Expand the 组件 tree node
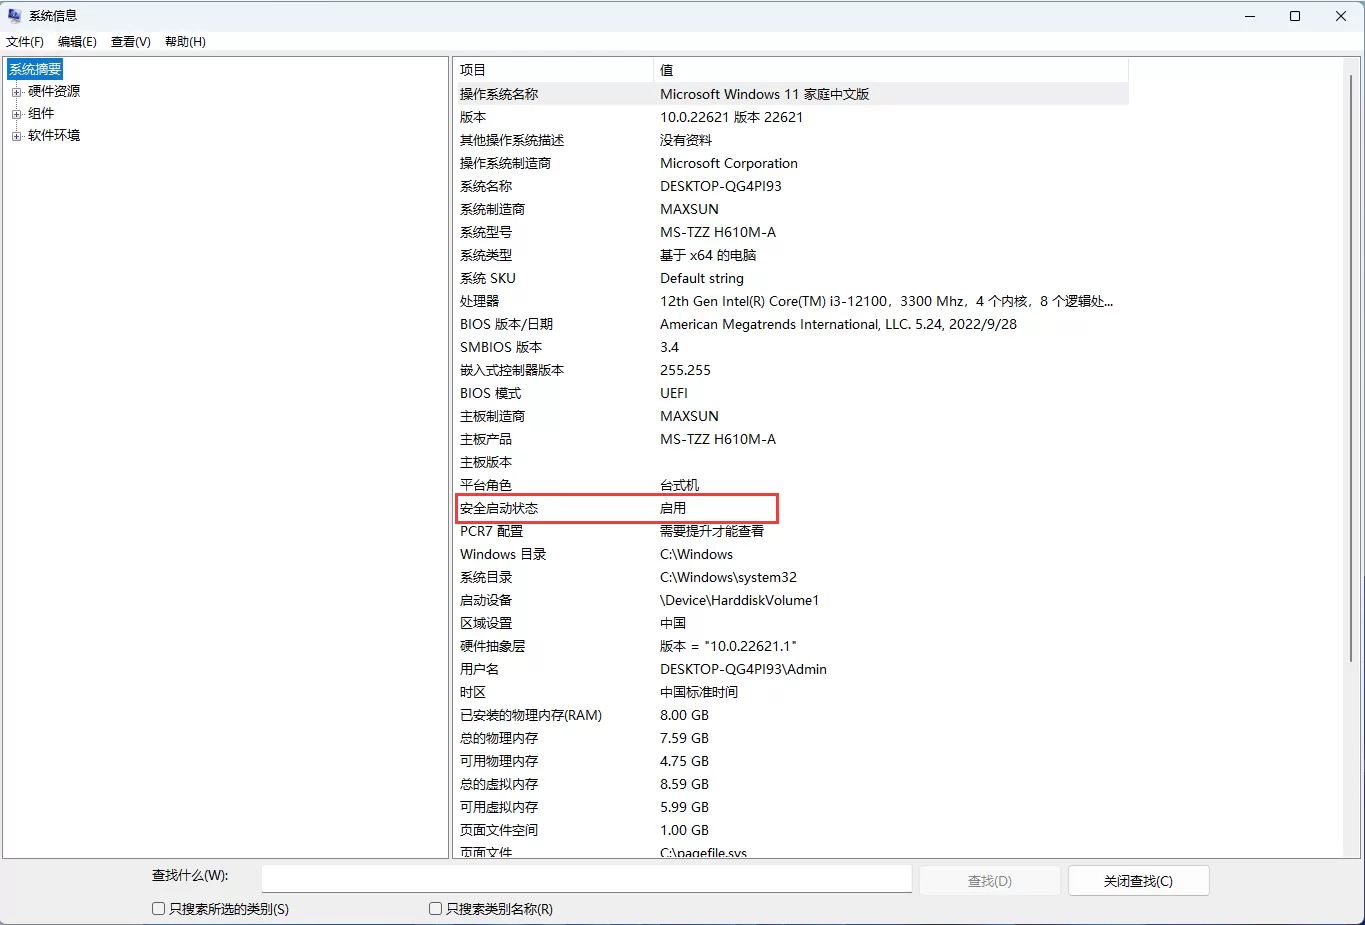1365x925 pixels. (18, 112)
